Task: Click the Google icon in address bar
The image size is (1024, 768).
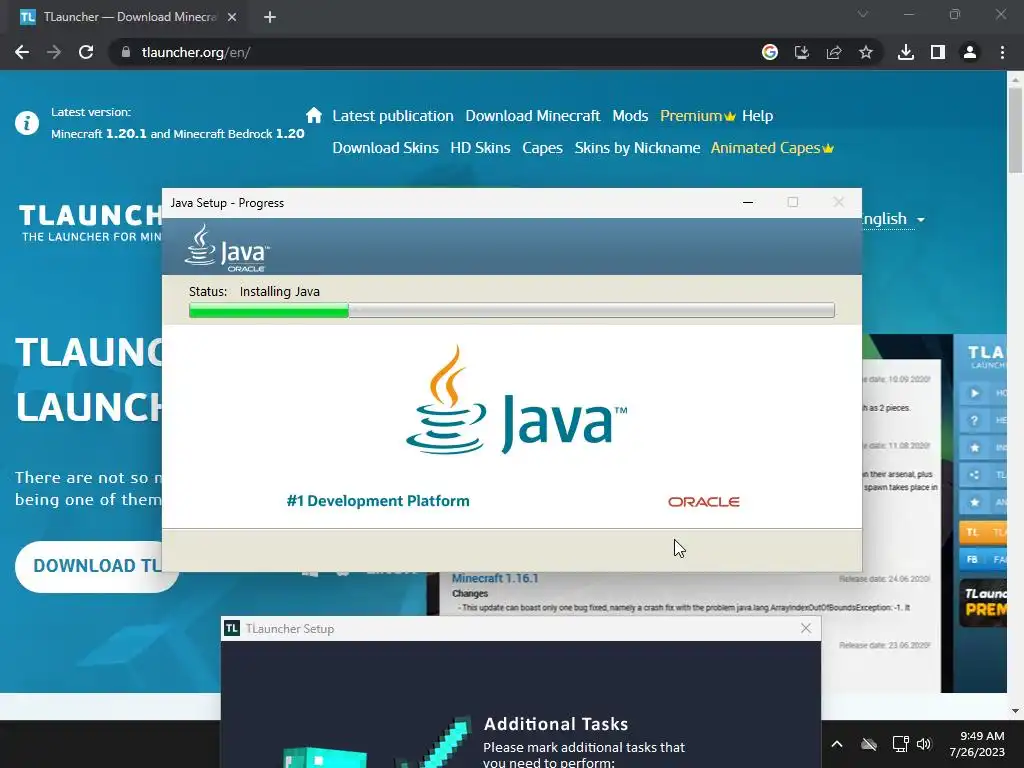Action: click(x=770, y=52)
